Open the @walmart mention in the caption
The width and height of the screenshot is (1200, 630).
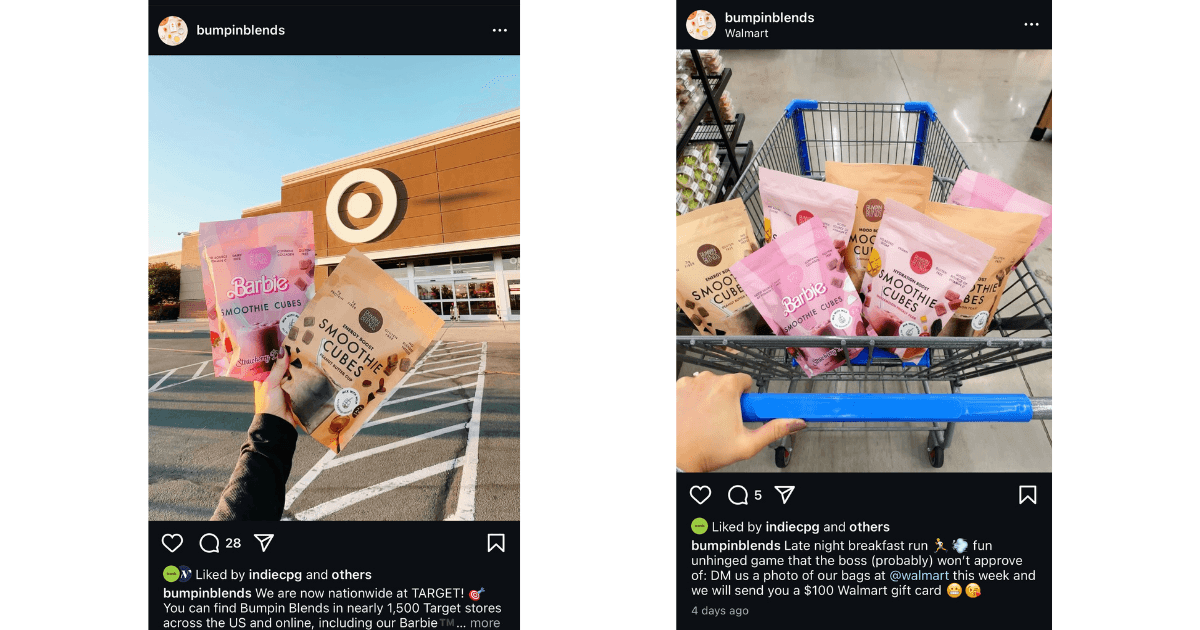click(x=919, y=575)
